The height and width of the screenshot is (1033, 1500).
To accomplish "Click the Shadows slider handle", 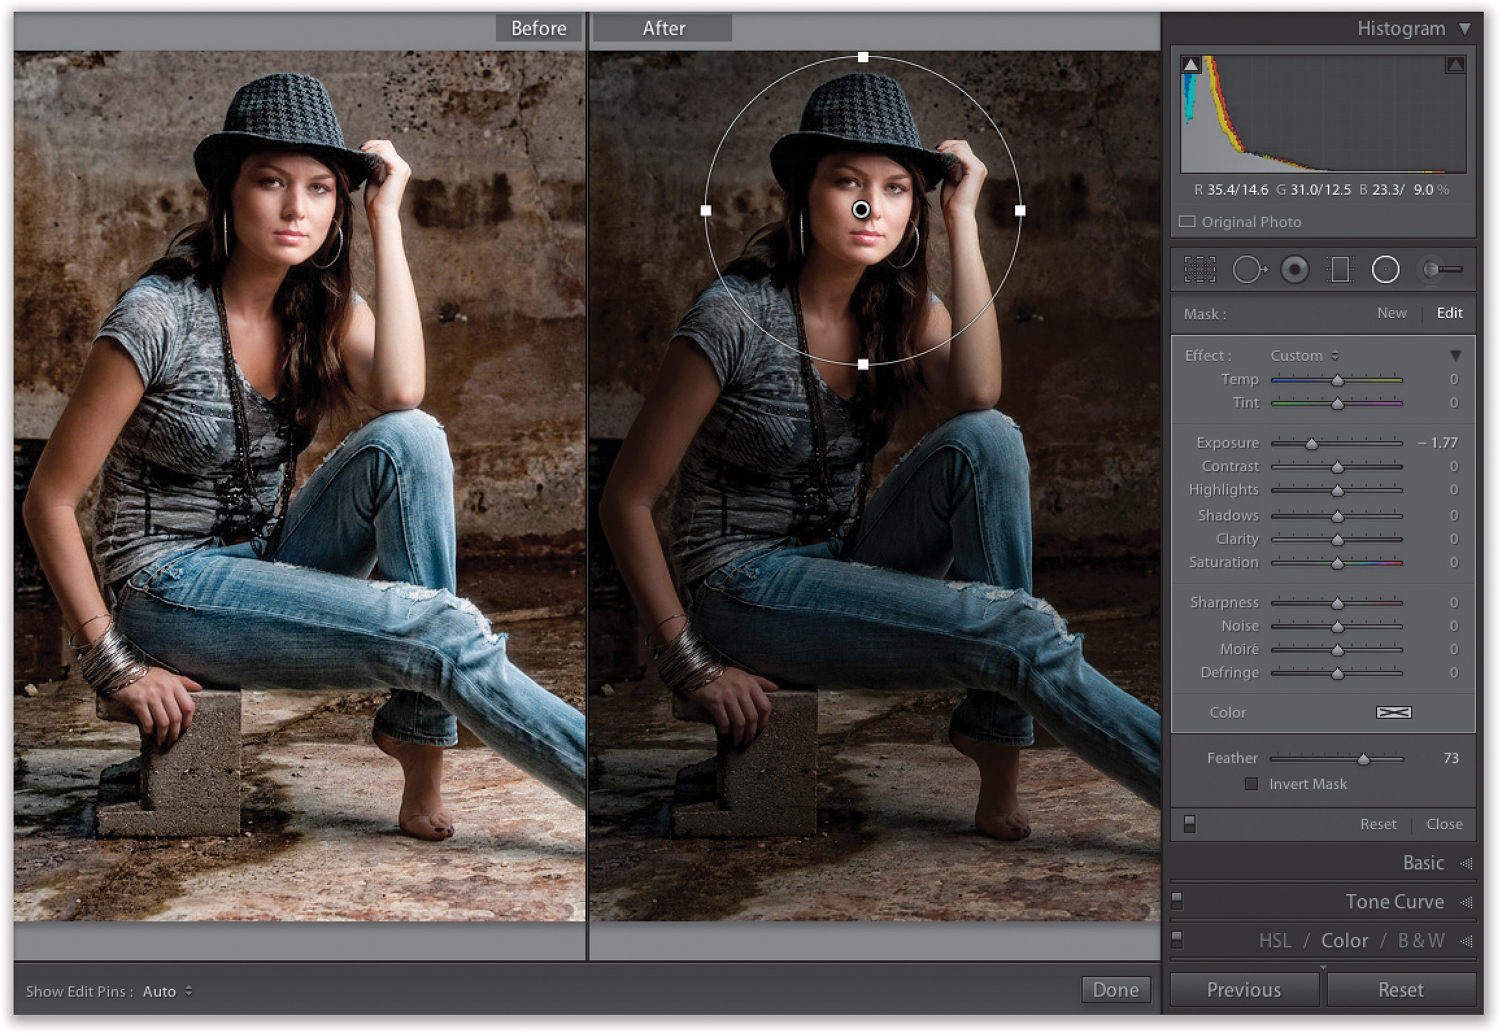I will (x=1337, y=516).
